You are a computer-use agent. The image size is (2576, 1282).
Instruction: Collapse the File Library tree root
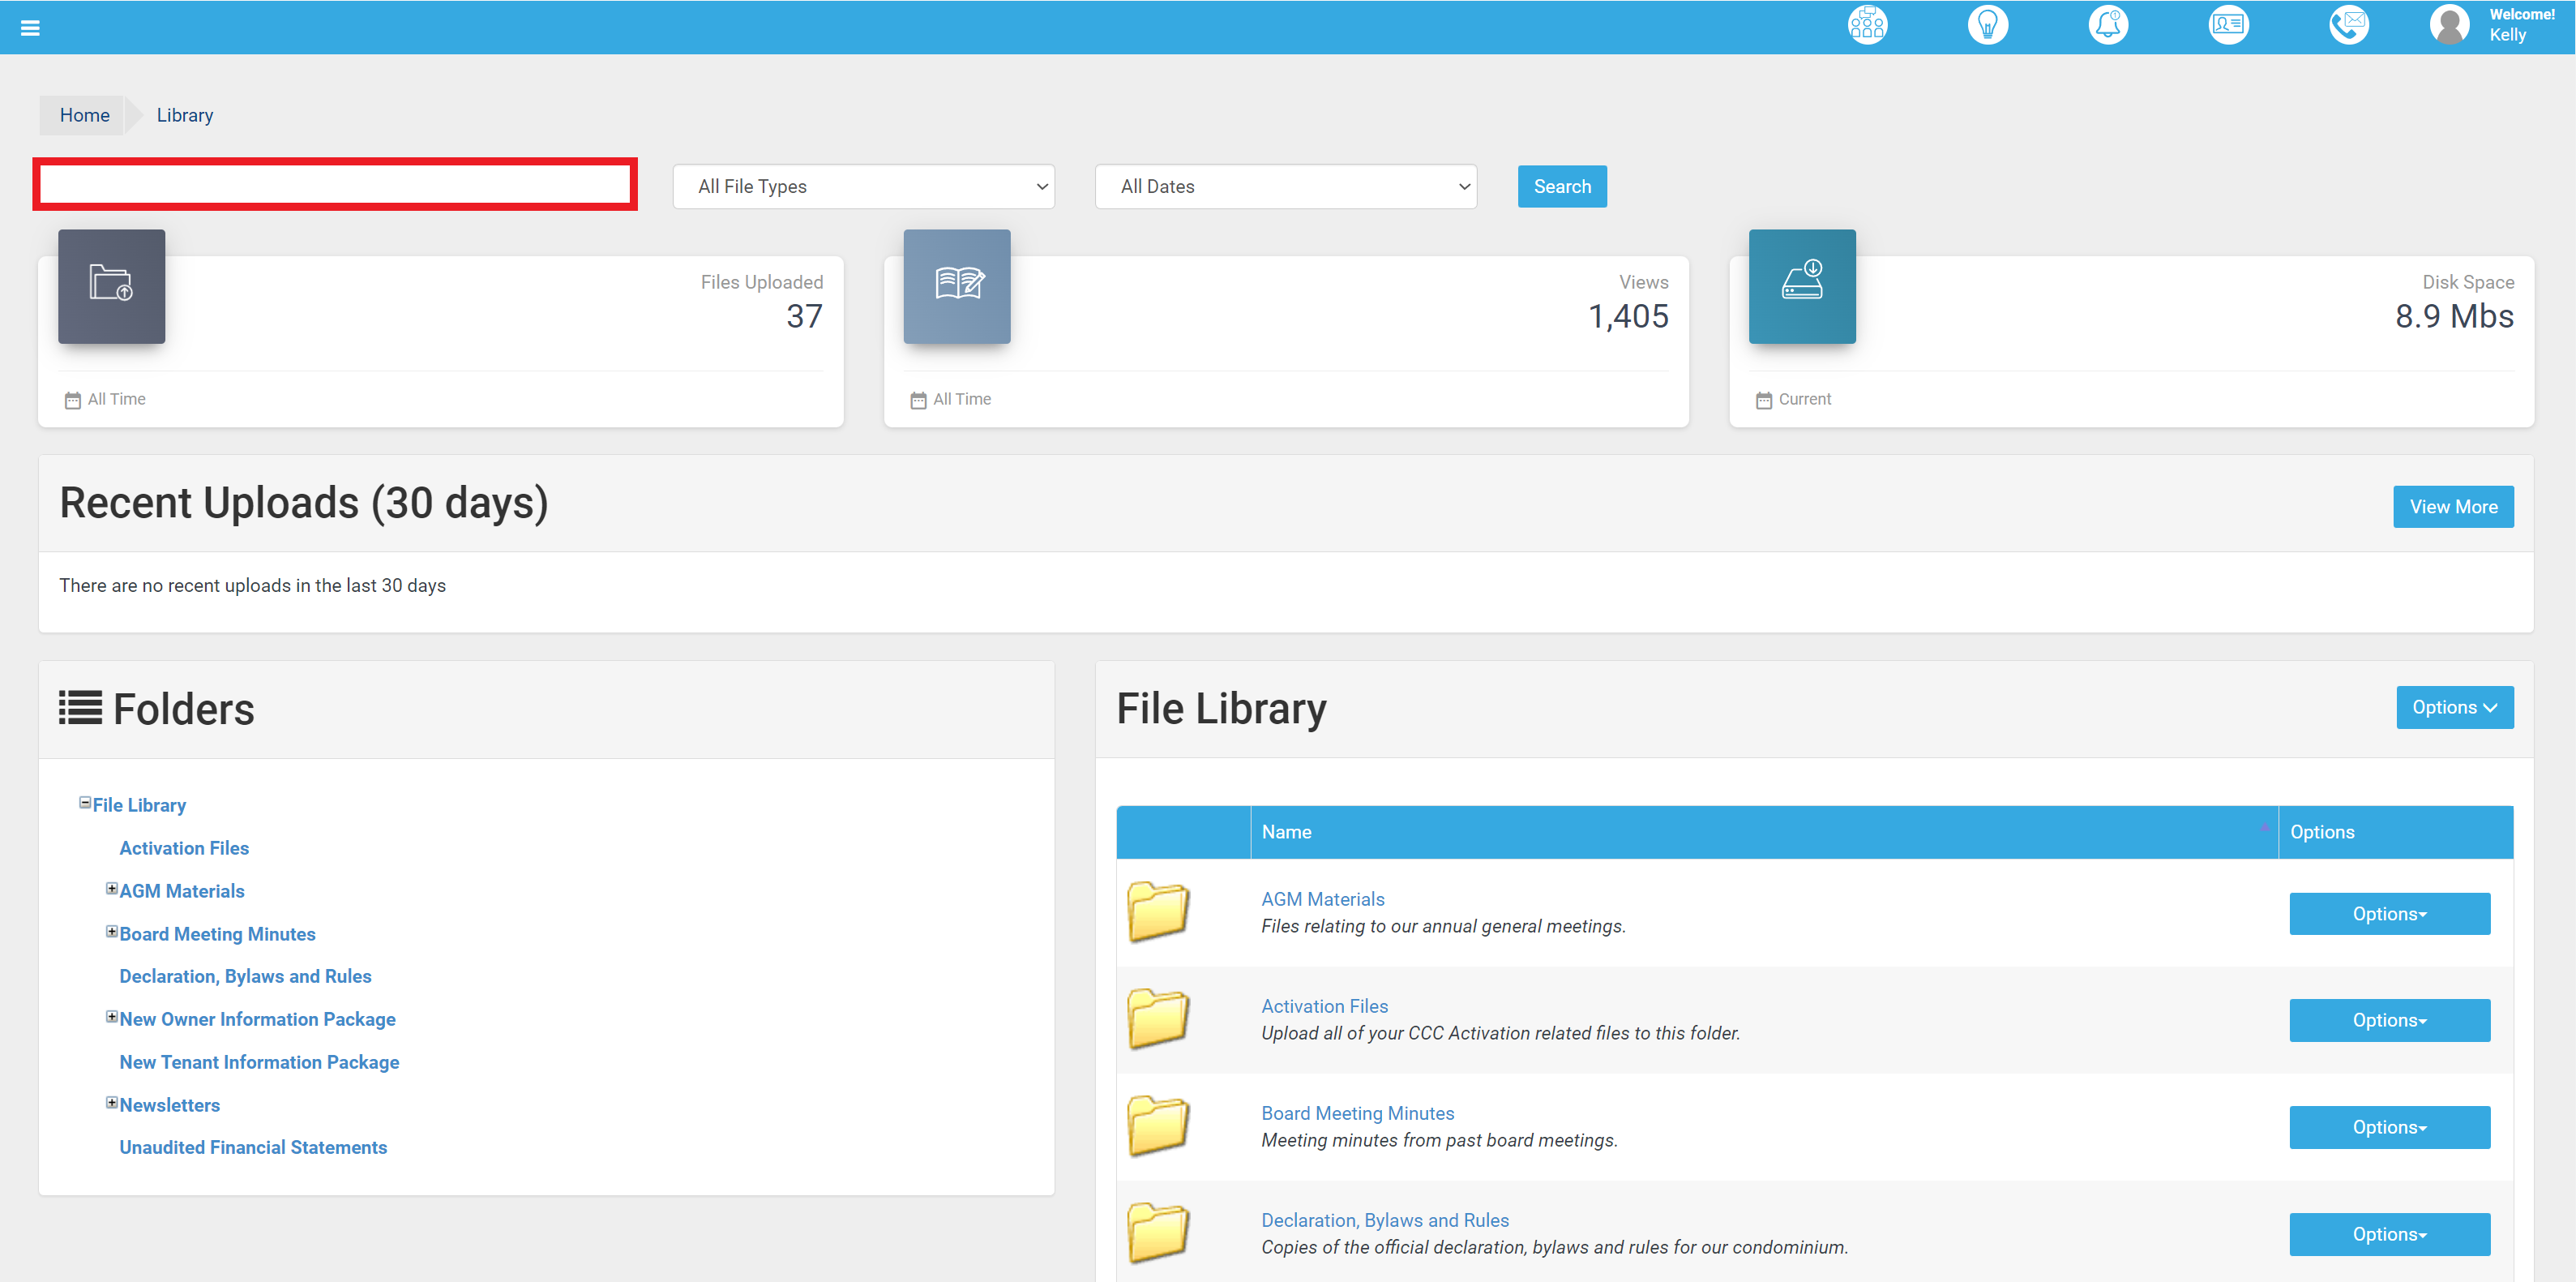click(x=85, y=802)
